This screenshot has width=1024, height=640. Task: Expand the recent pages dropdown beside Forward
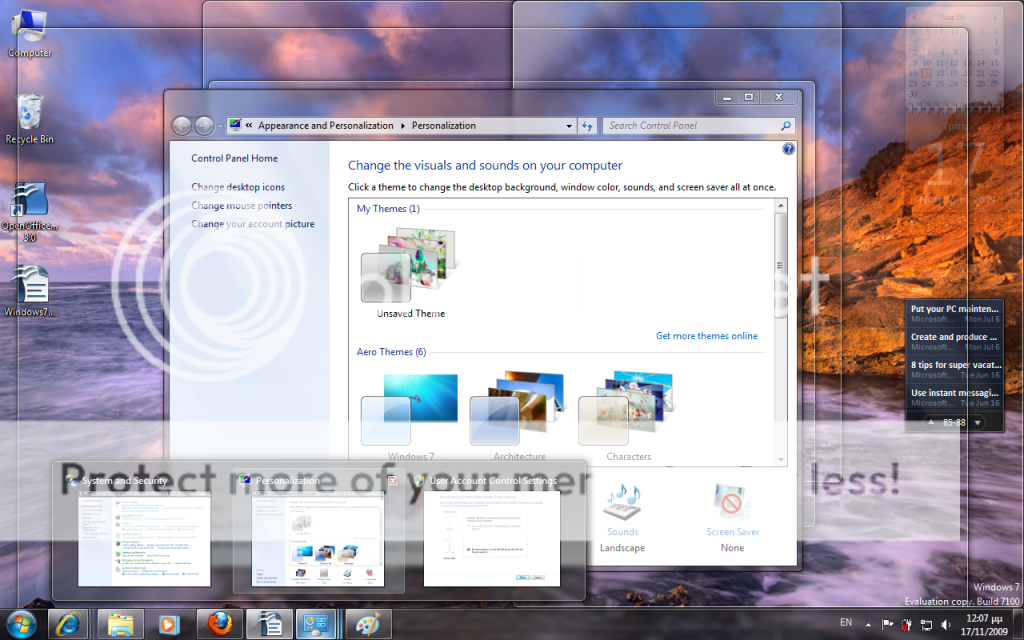[220, 126]
